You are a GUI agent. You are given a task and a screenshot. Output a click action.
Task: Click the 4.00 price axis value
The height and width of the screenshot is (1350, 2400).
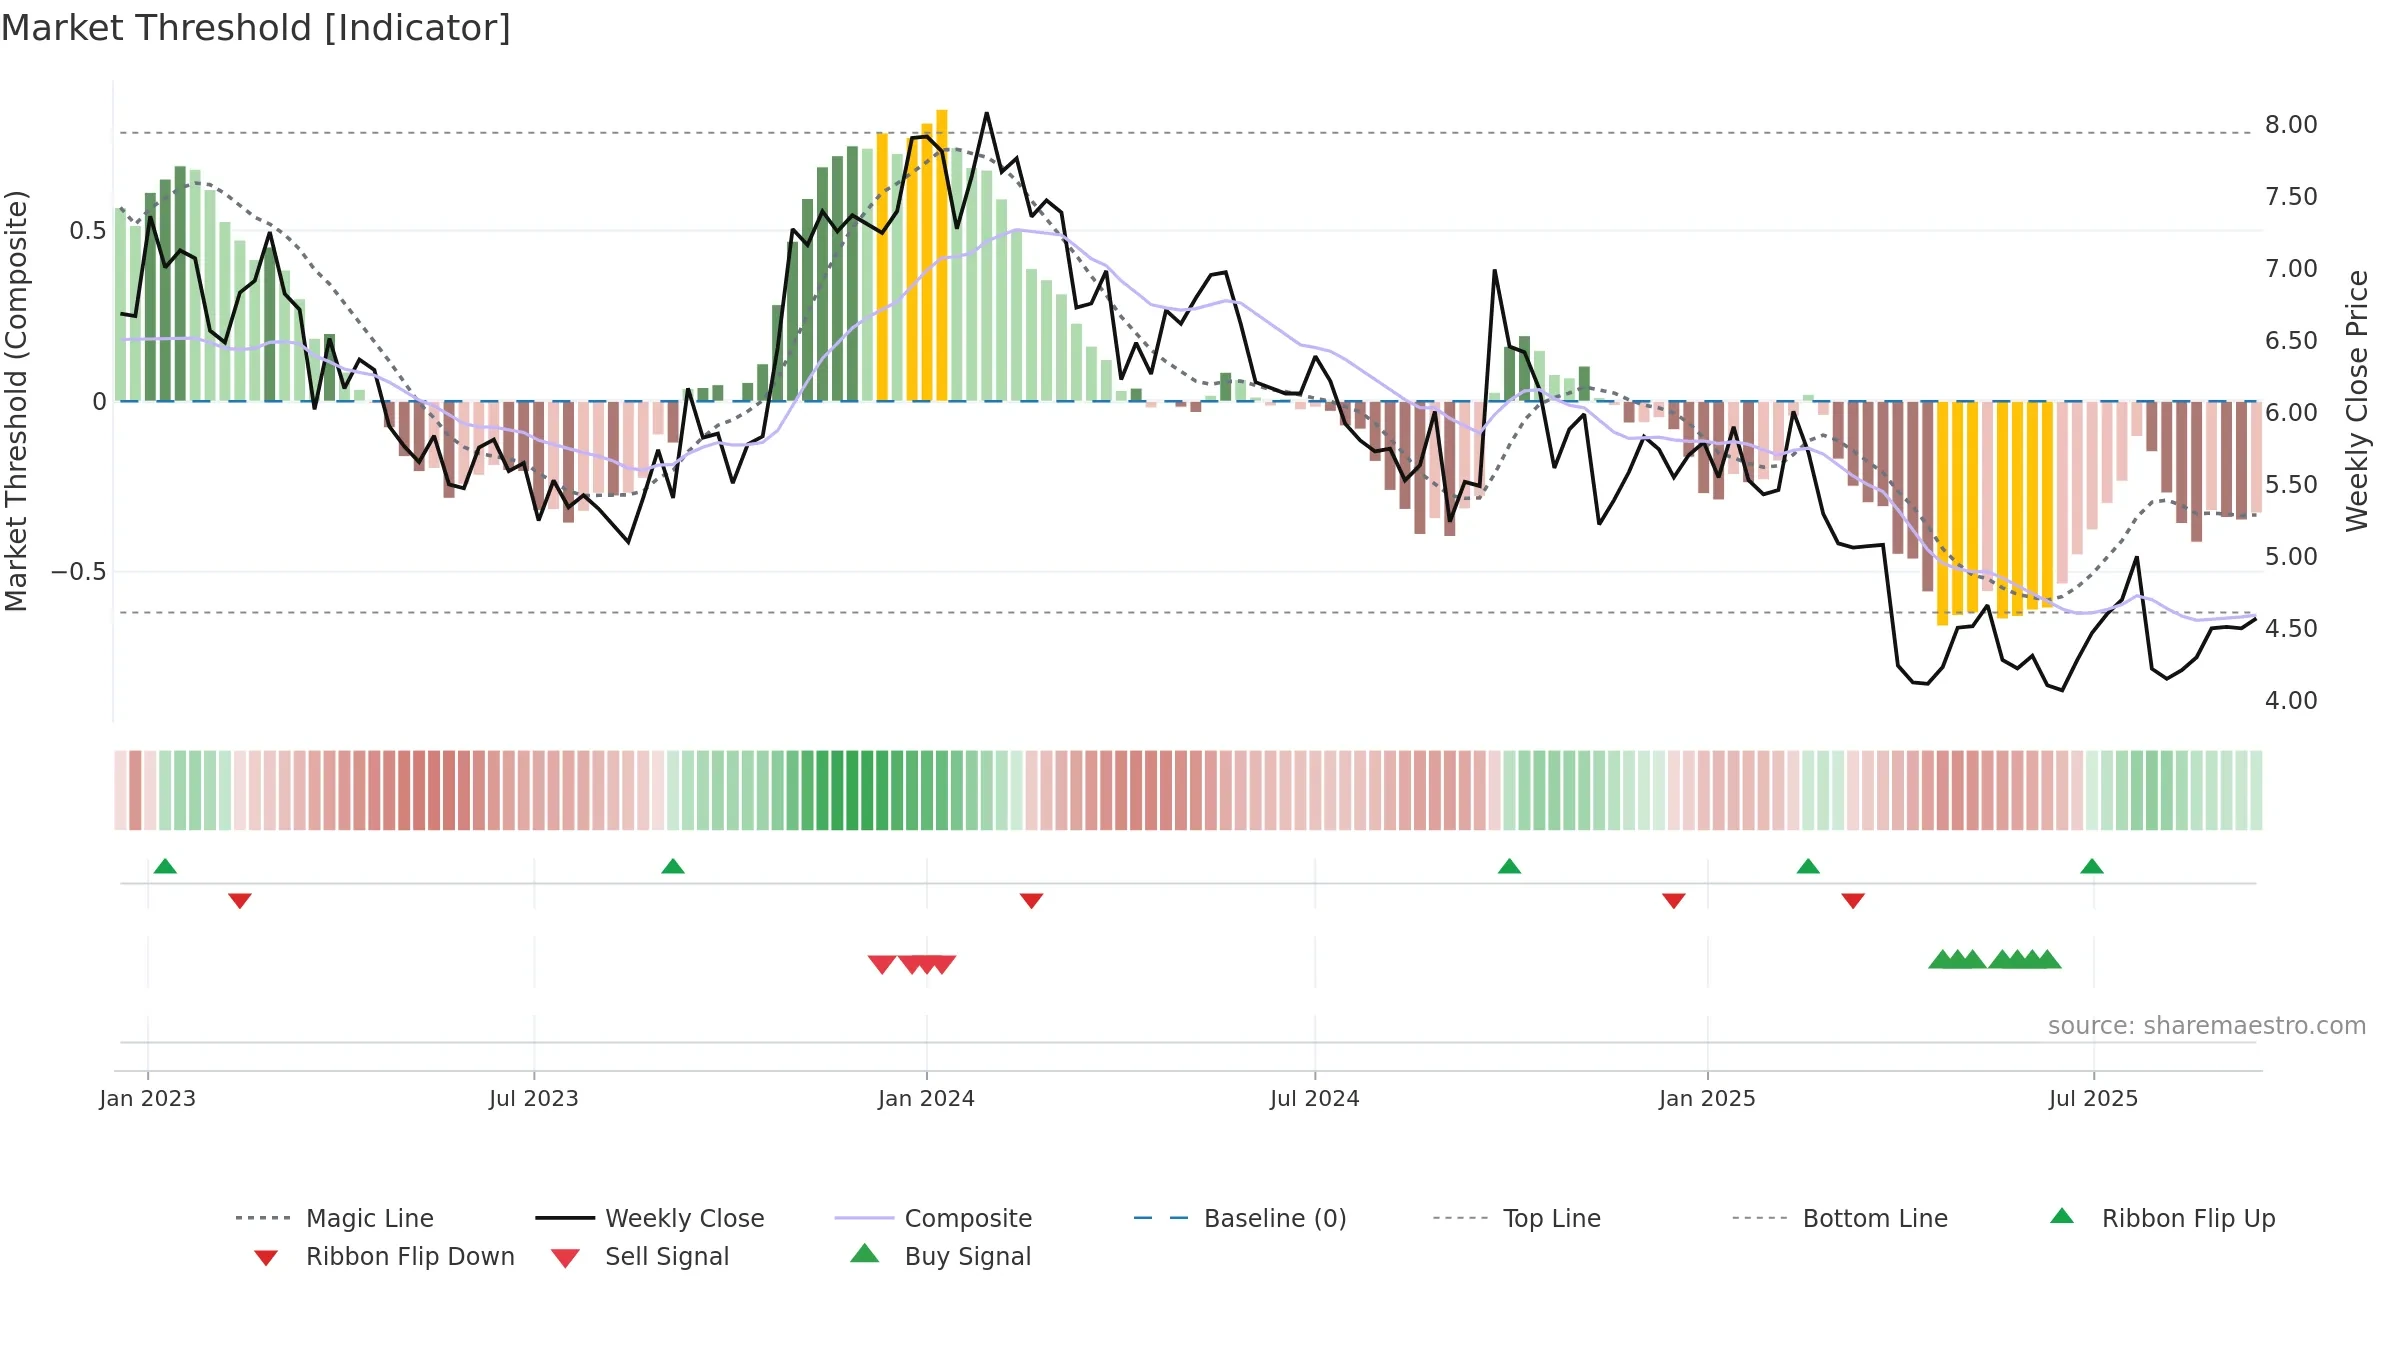pos(2291,701)
